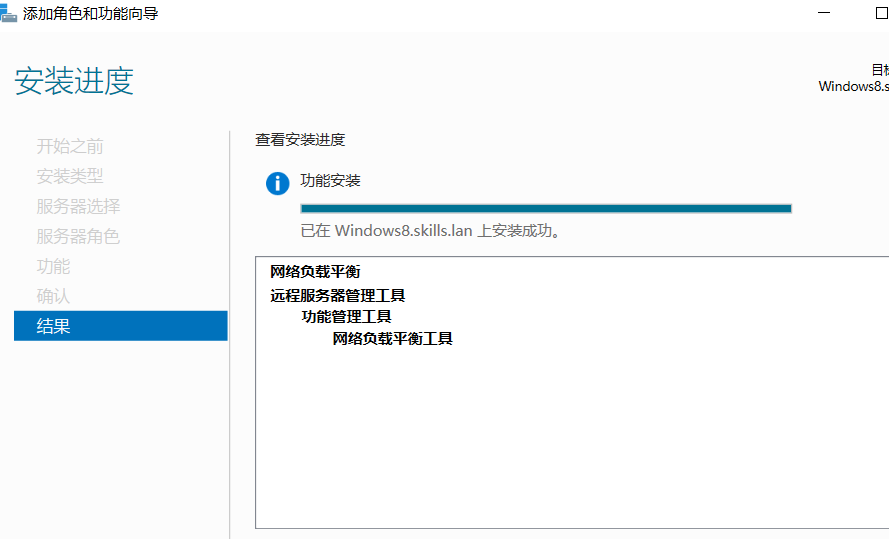Viewport: 889px width, 539px height.
Task: Select the 网络负载平衡工具 item
Action: tap(392, 339)
